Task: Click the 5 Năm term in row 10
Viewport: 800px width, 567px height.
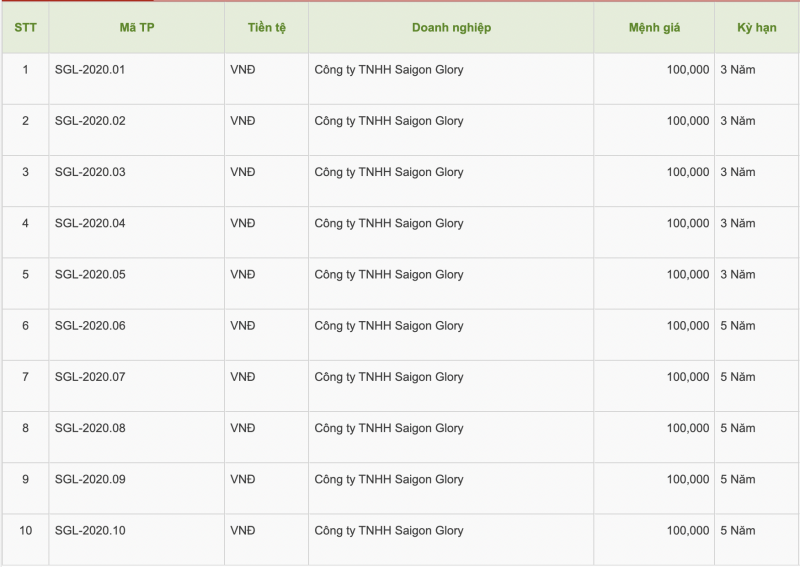Action: click(737, 530)
